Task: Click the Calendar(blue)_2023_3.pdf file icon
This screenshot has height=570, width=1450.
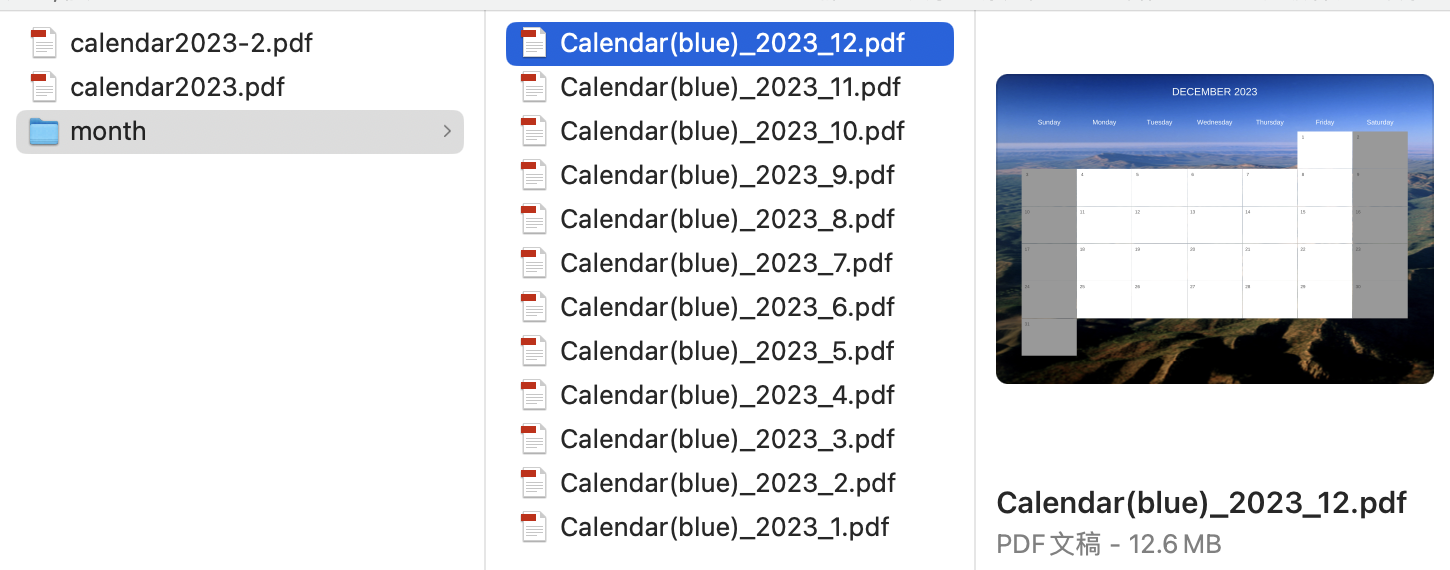Action: pos(534,439)
